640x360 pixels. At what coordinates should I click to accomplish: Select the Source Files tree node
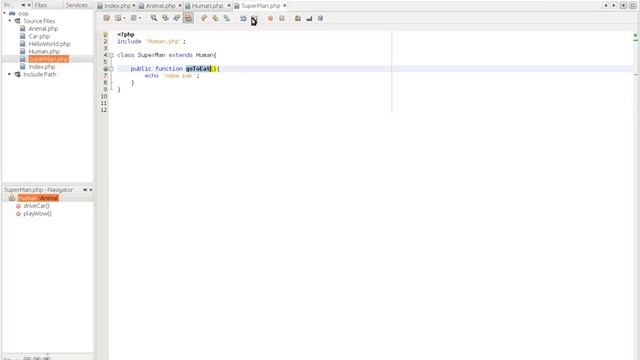[39, 21]
